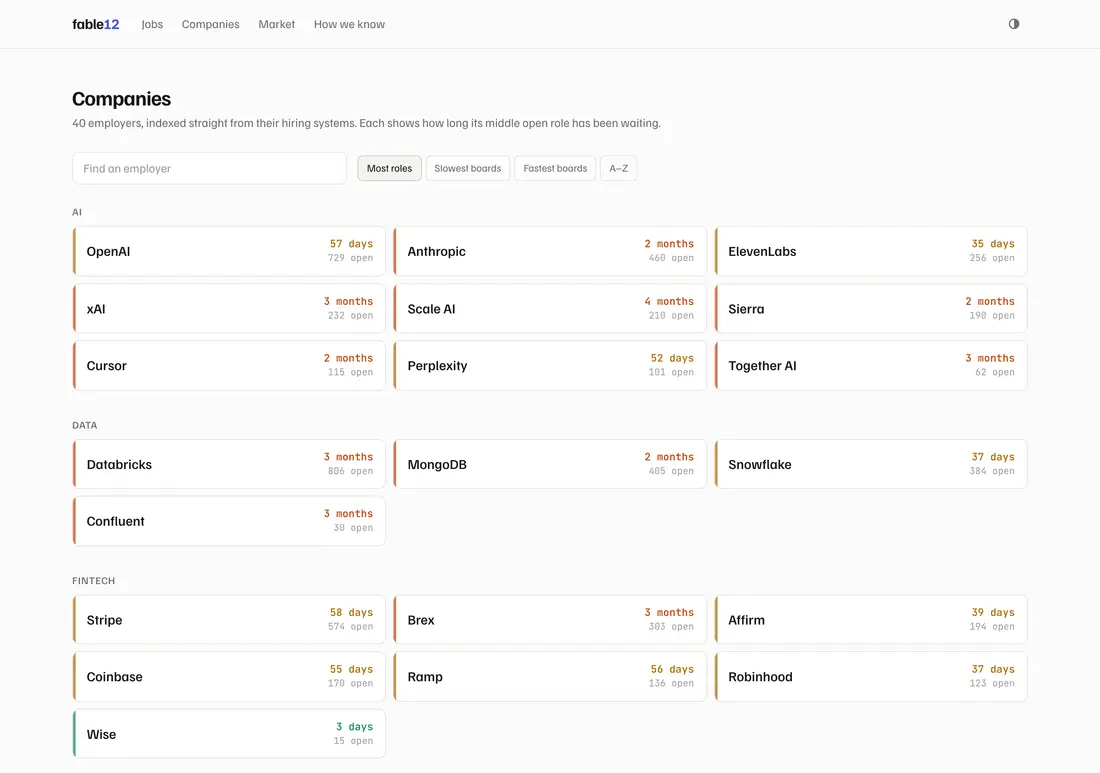Viewport: 1100px width, 773px height.
Task: Click the "303 open" count on Brex
Action: [671, 627]
